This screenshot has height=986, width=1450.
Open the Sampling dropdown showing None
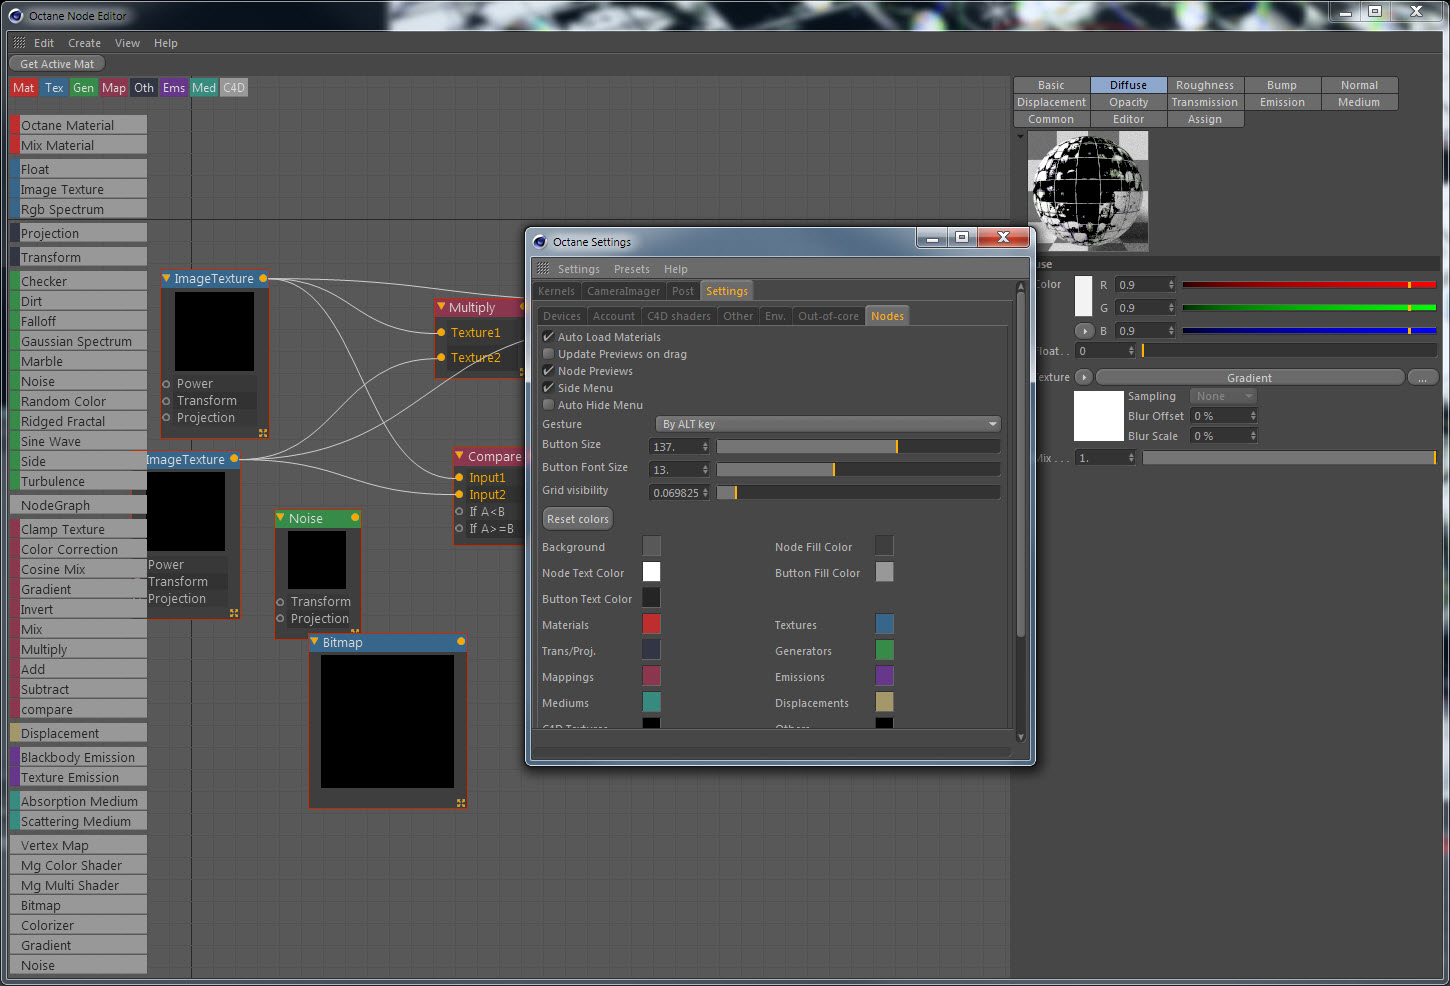1223,396
